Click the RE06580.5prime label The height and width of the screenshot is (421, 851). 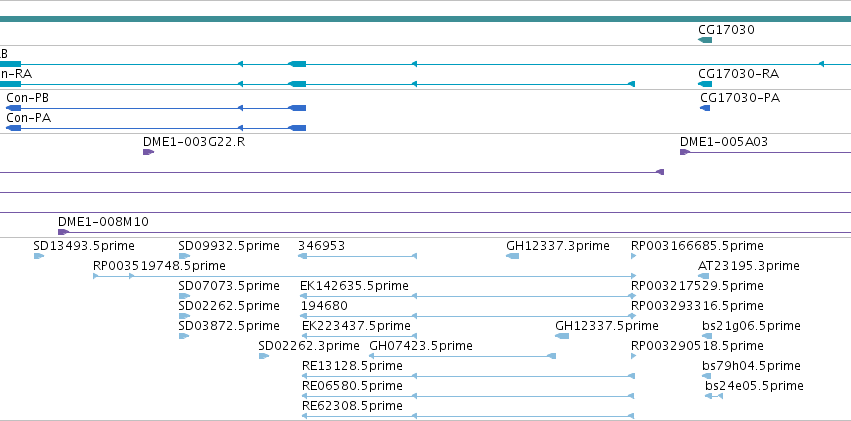coord(352,386)
